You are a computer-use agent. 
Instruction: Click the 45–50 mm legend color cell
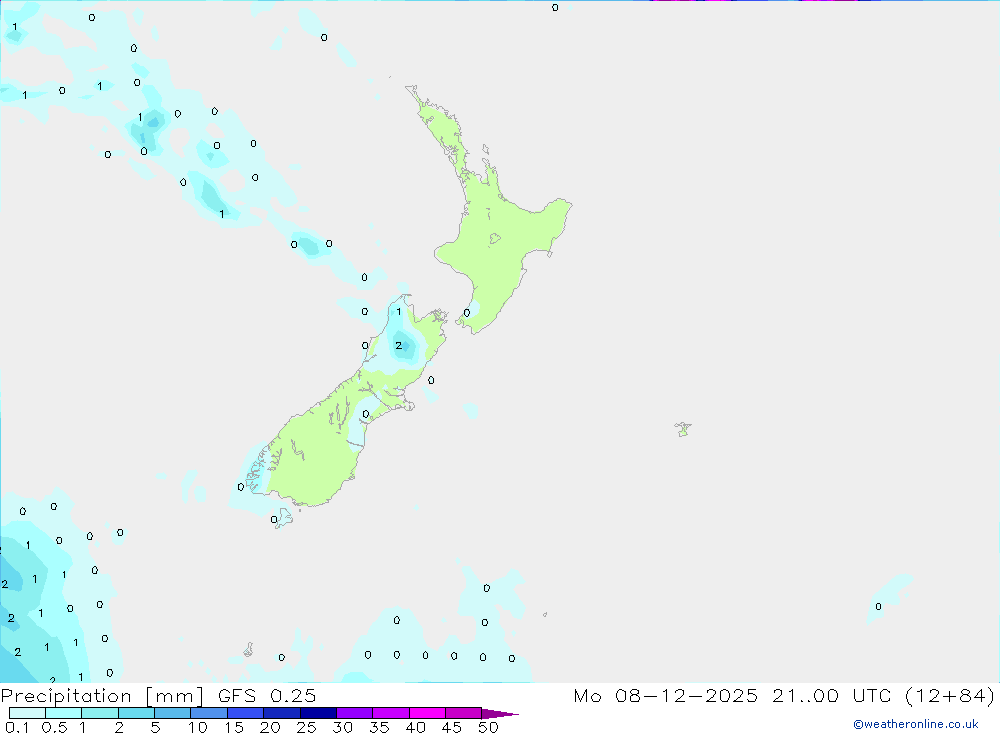pyautogui.click(x=464, y=713)
